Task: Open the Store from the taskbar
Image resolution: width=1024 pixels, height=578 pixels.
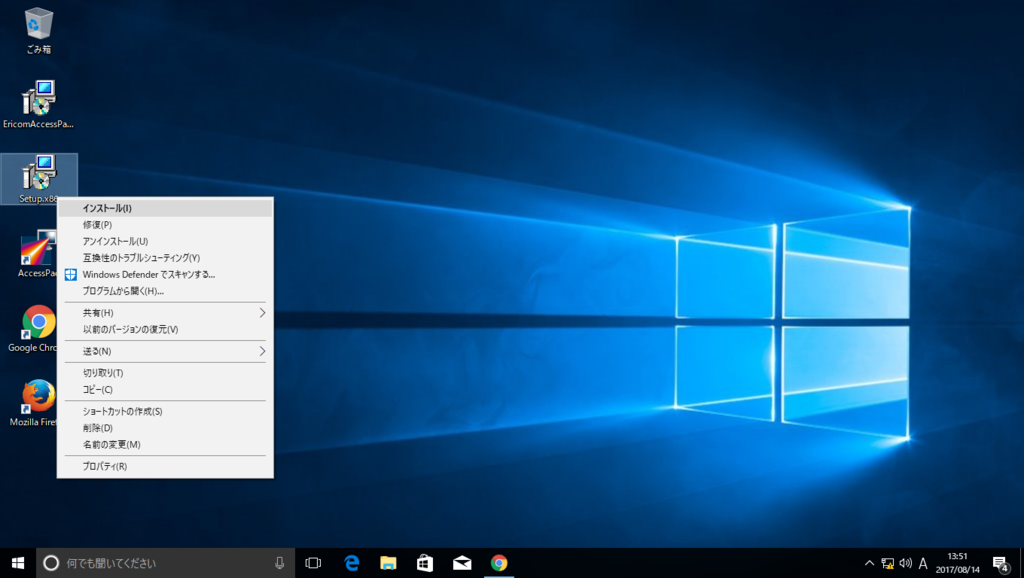Action: point(425,563)
